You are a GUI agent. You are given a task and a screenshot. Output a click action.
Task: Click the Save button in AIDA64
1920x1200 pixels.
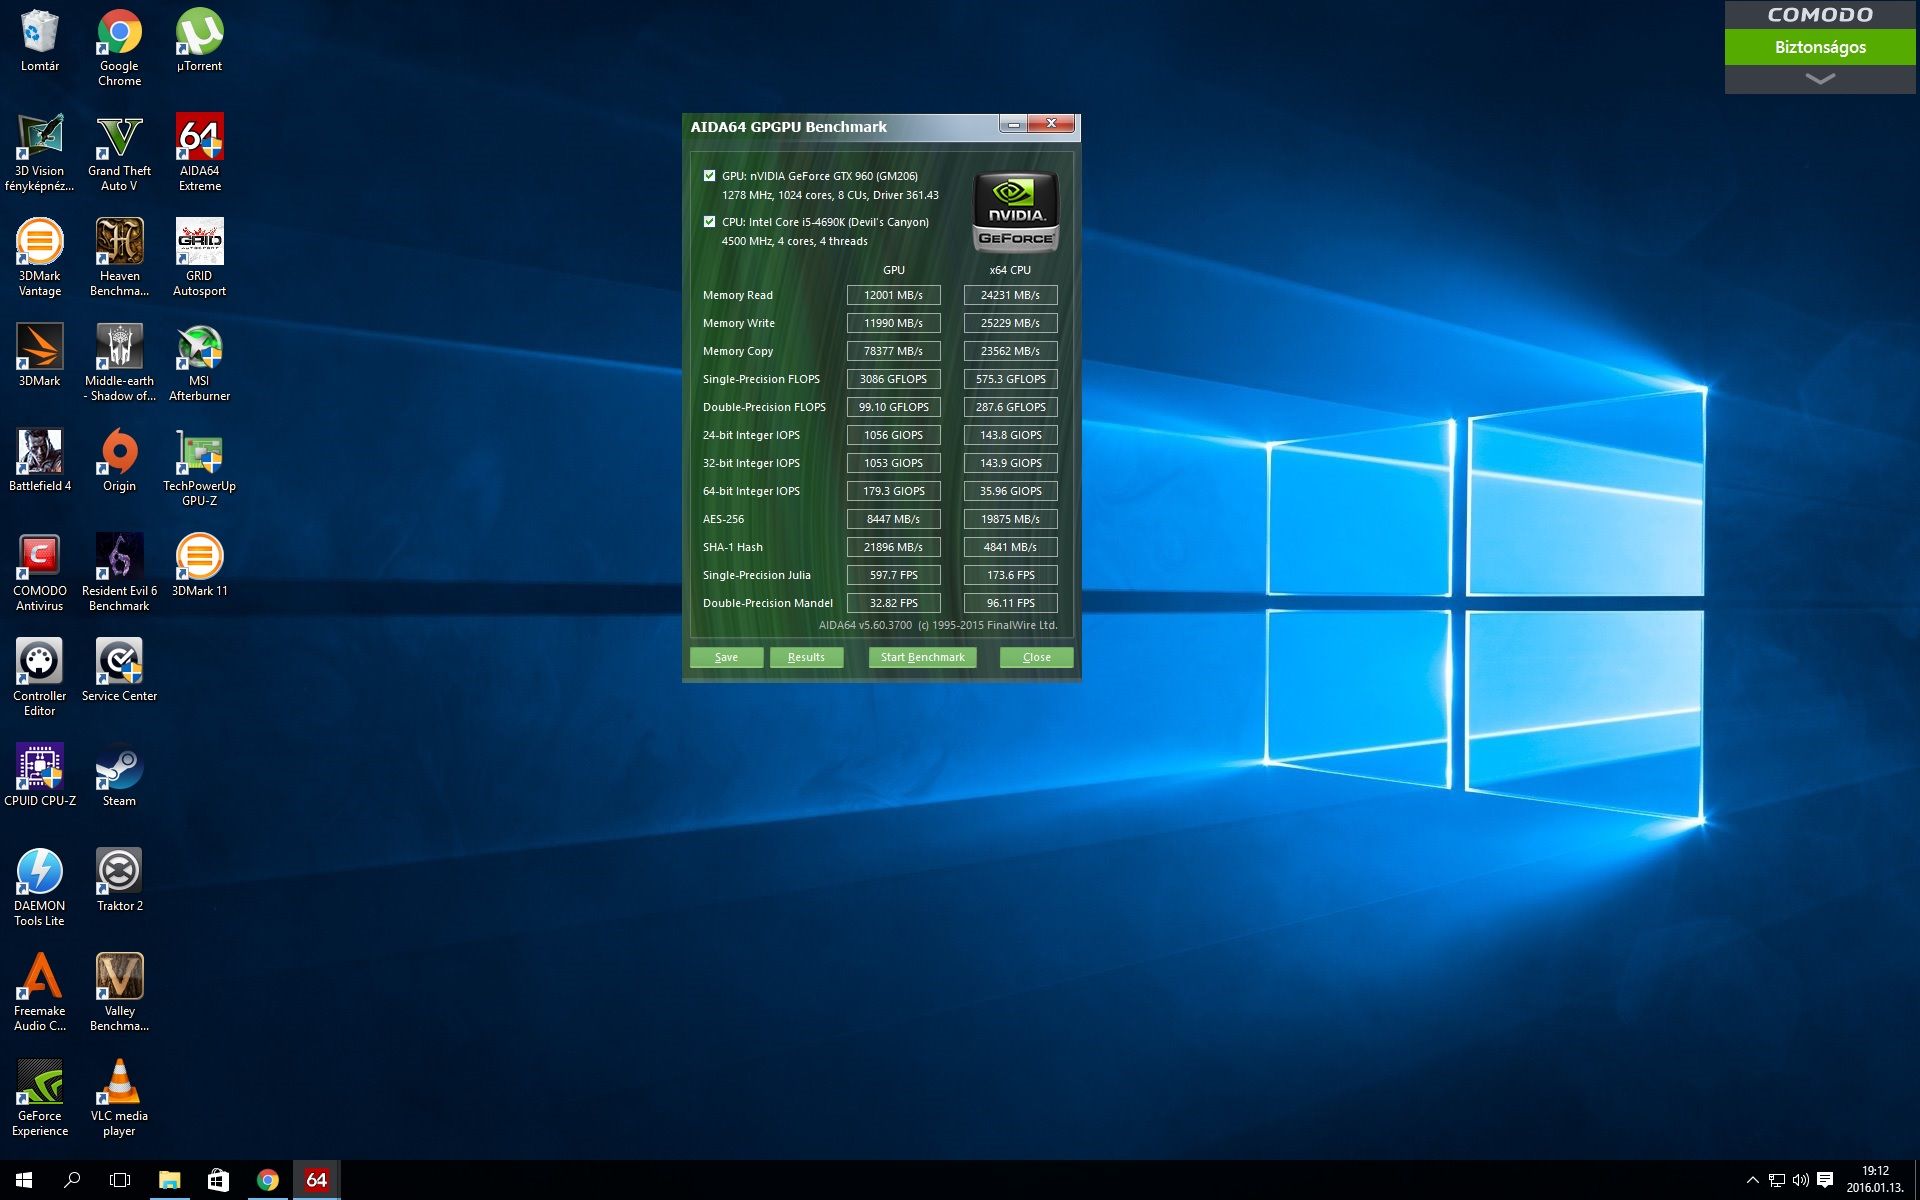(727, 657)
